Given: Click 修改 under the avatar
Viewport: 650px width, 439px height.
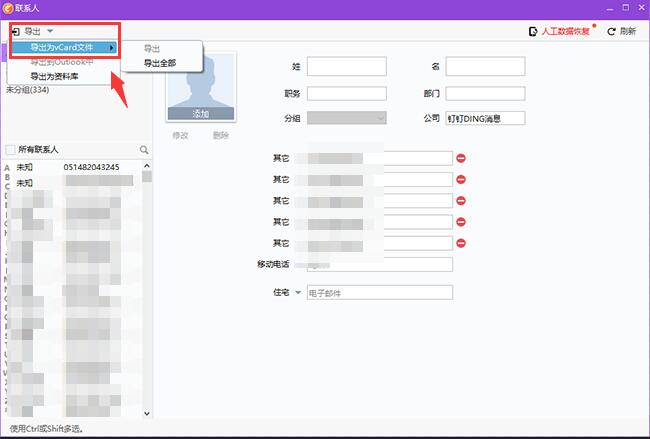Looking at the screenshot, I should point(180,135).
